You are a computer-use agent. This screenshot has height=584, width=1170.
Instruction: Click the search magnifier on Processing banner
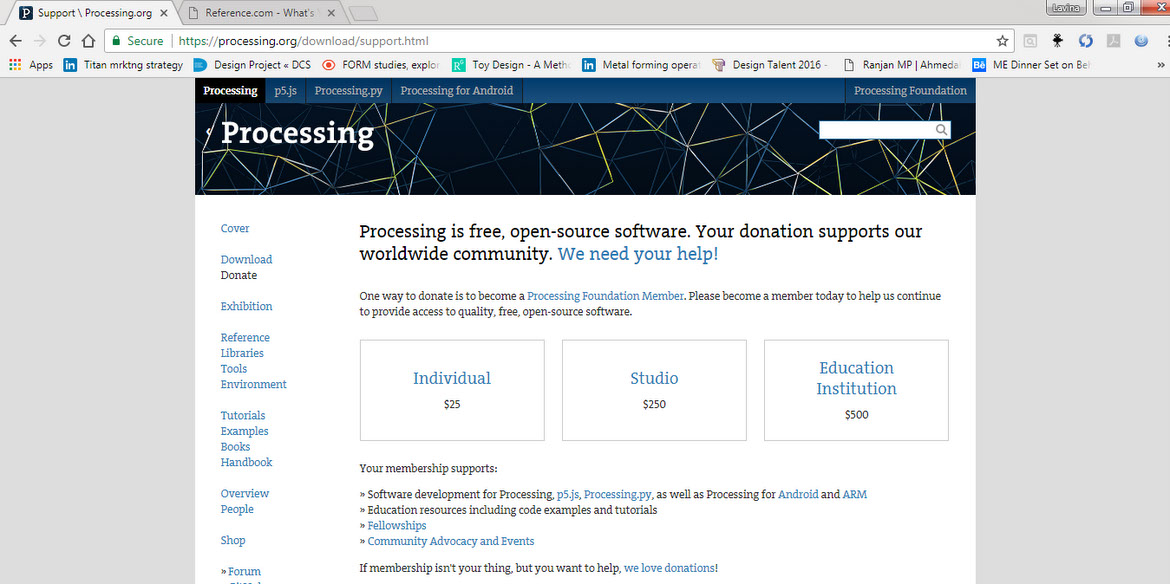[942, 130]
